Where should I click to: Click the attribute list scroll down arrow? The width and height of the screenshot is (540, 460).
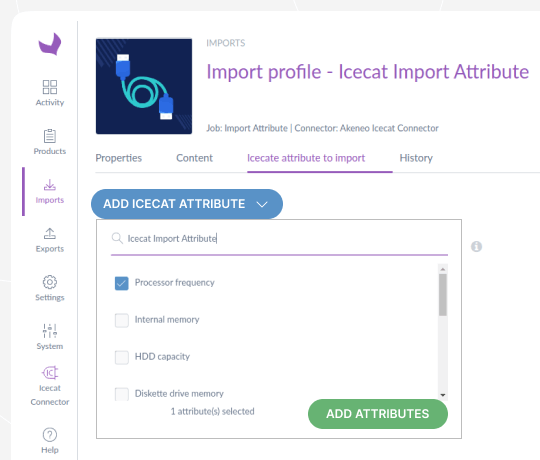tap(443, 395)
